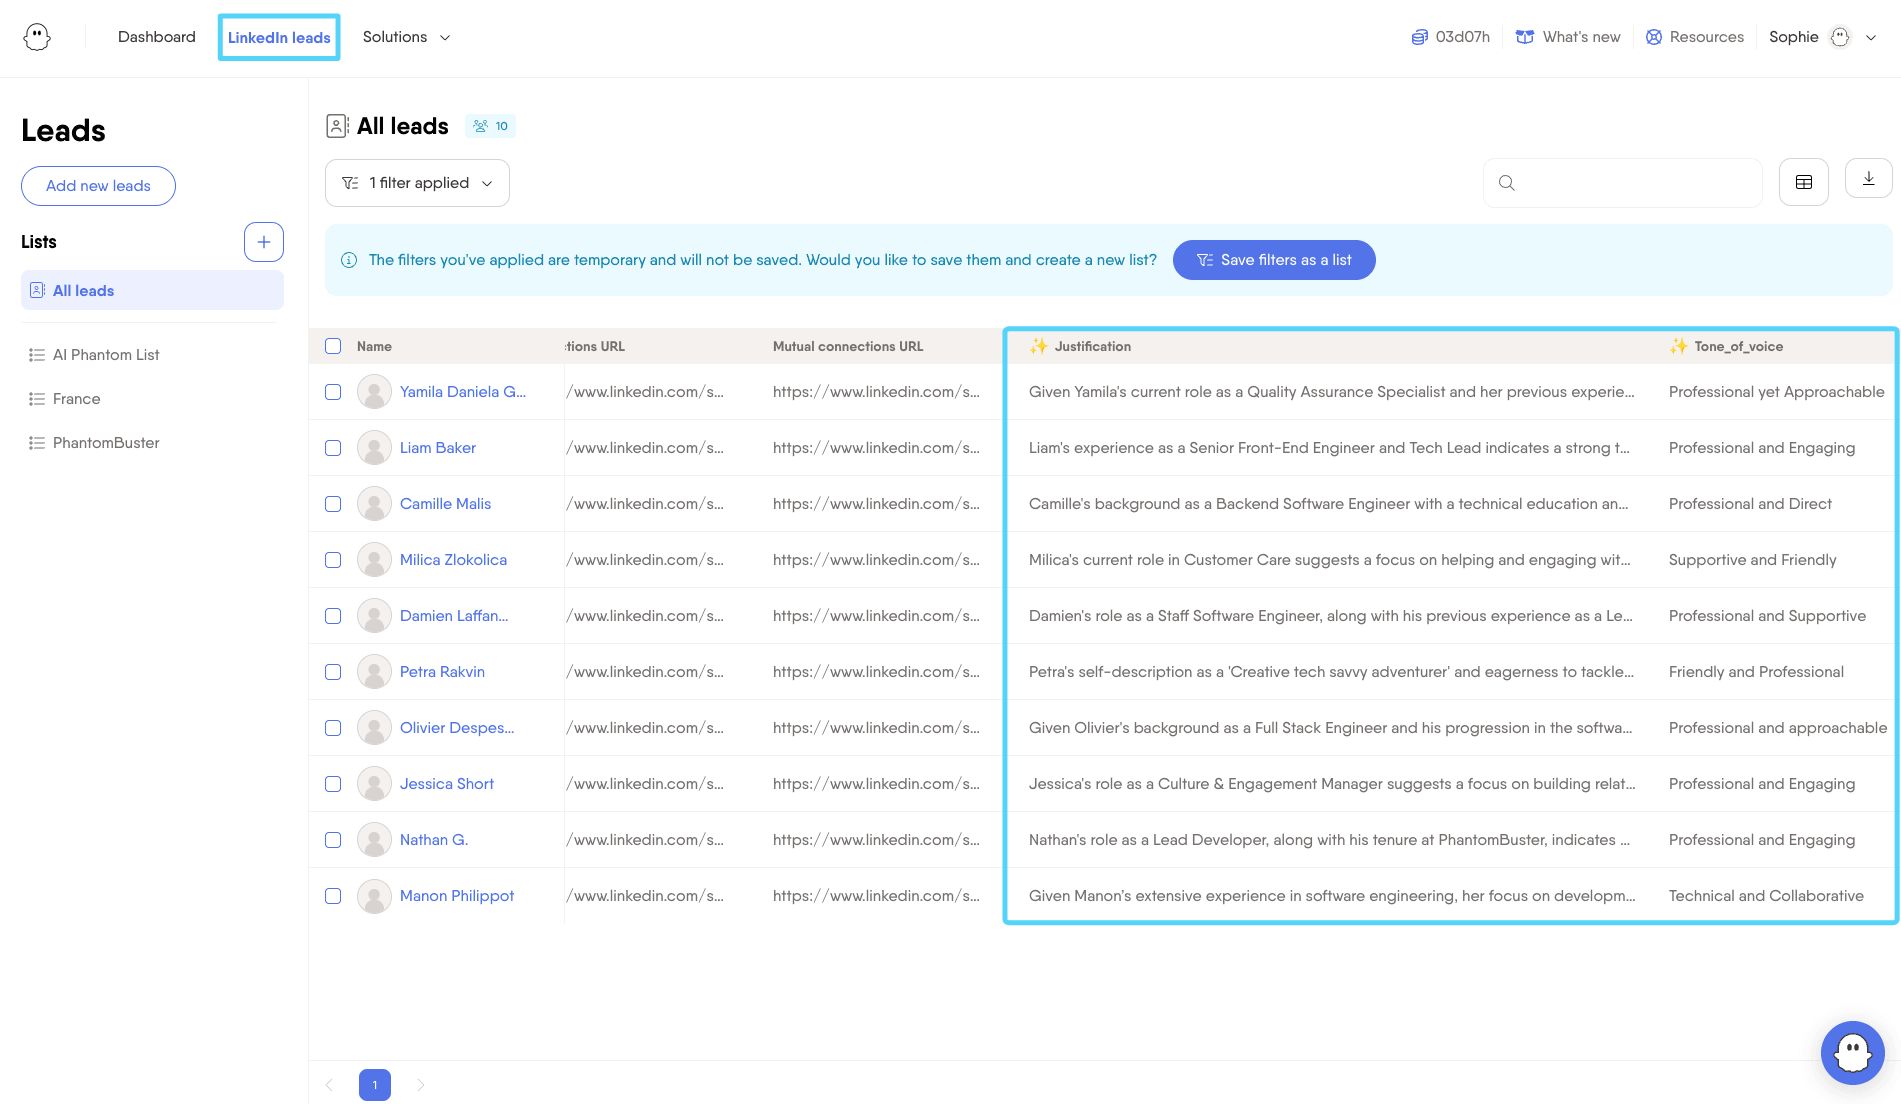This screenshot has width=1901, height=1104.
Task: Expand Sophie's account menu chevron
Action: pyautogui.click(x=1870, y=38)
